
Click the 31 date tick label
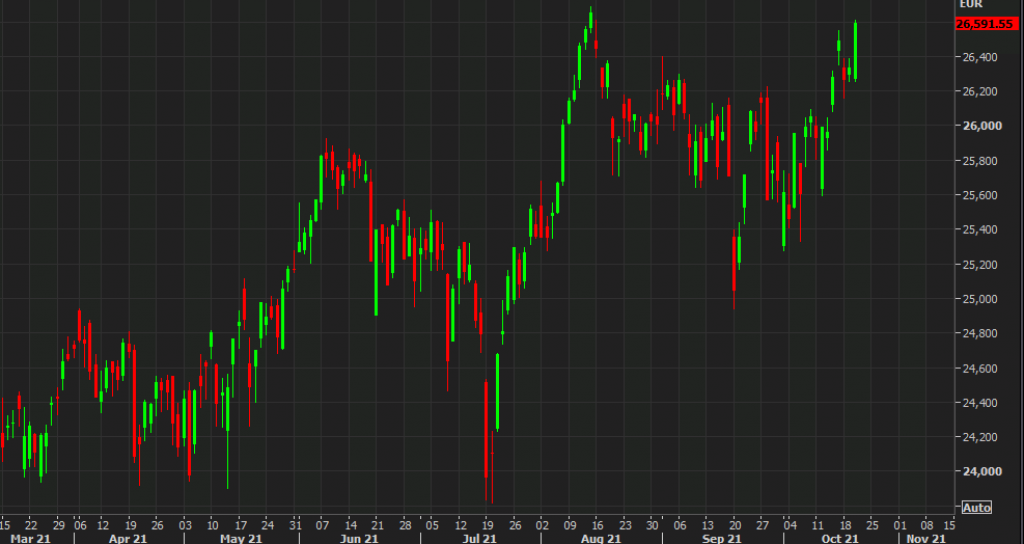coord(295,524)
